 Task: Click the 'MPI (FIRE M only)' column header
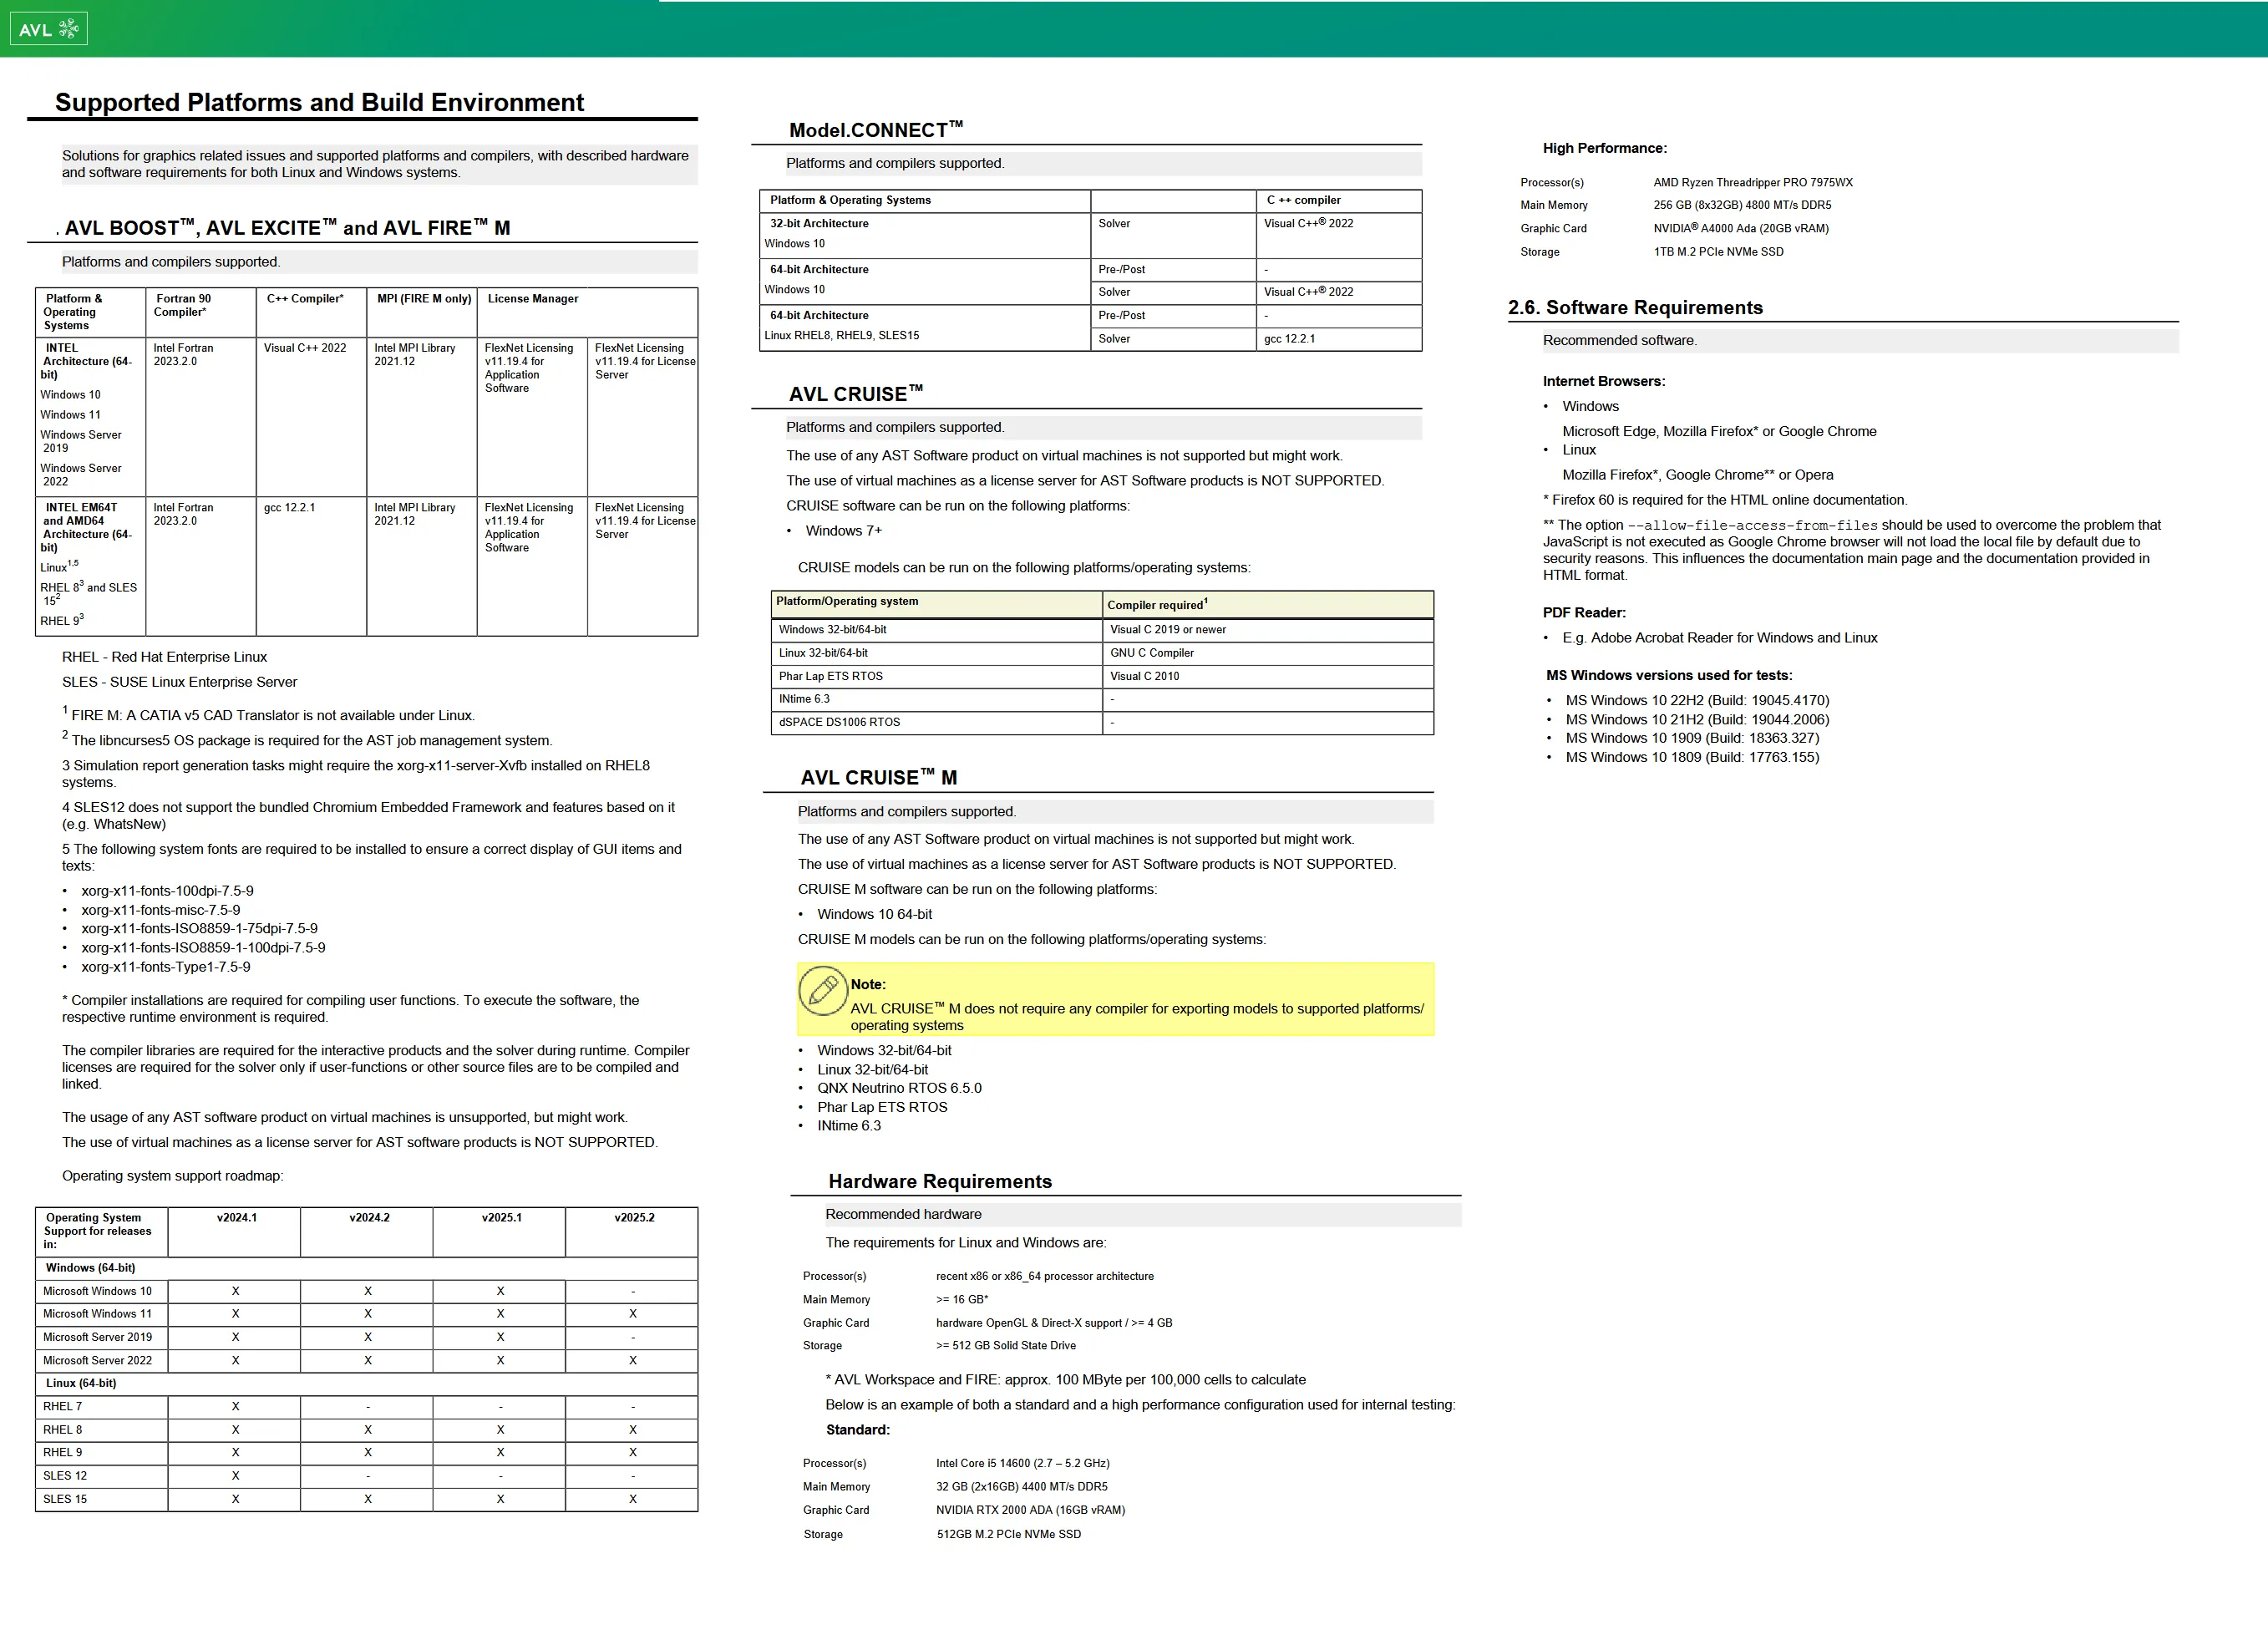pyautogui.click(x=424, y=299)
